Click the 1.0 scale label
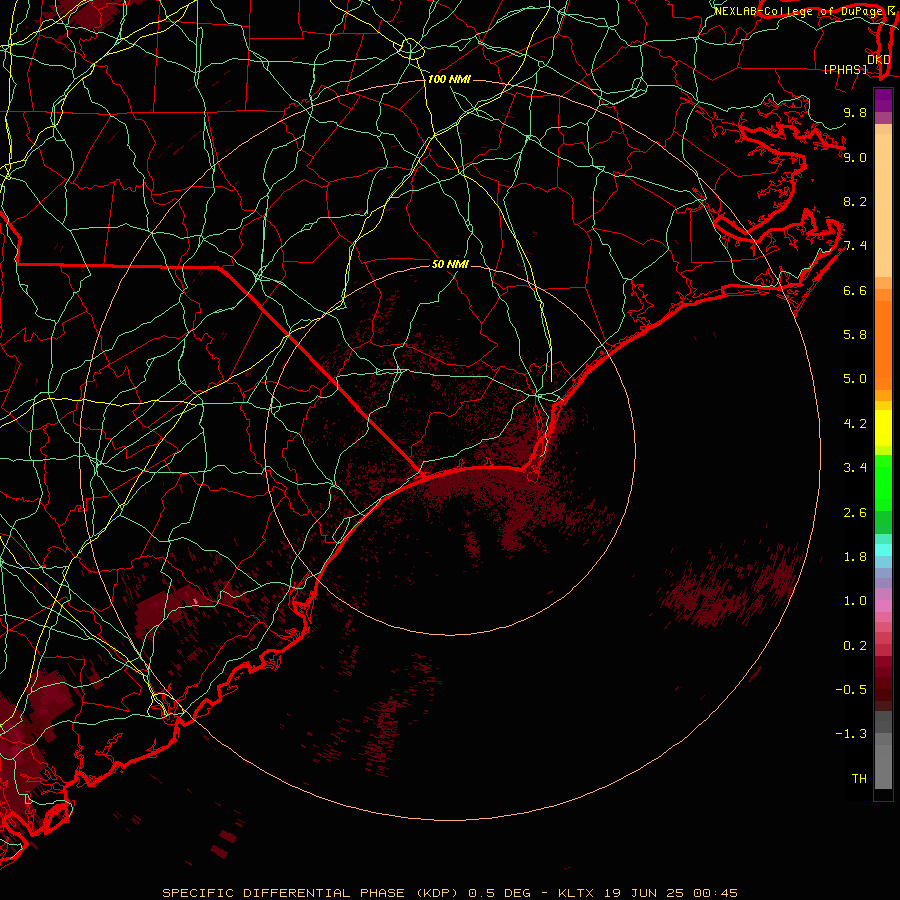The image size is (900, 900). pos(855,601)
